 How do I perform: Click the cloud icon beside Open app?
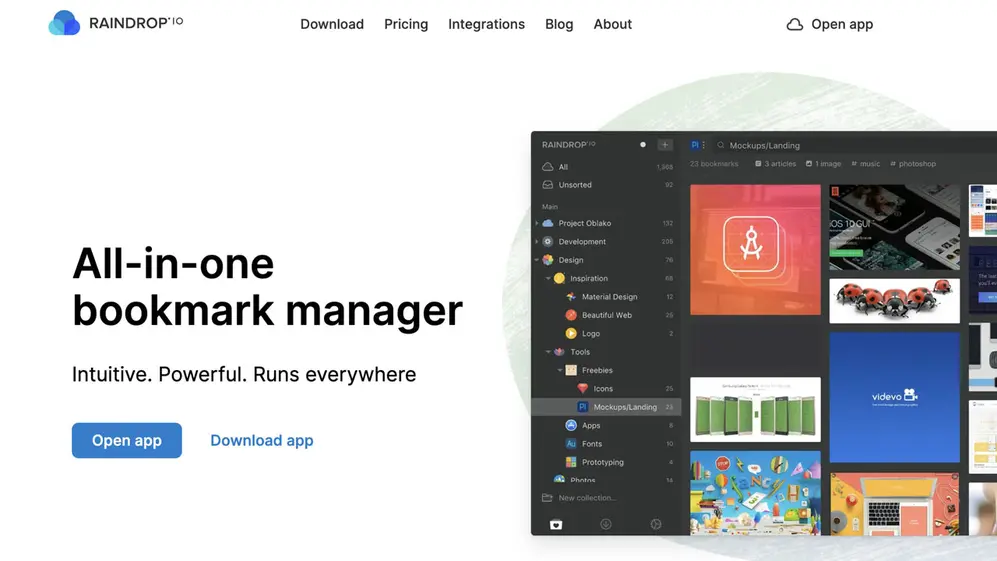click(795, 24)
